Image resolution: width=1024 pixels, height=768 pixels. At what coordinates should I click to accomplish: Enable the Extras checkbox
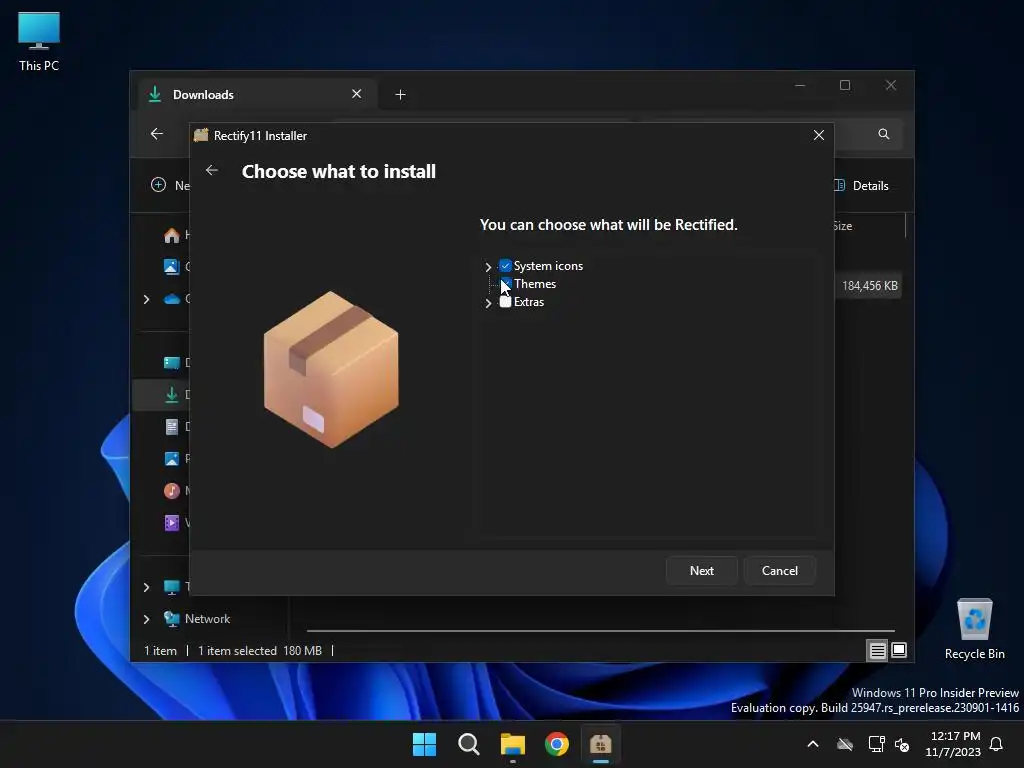(505, 302)
